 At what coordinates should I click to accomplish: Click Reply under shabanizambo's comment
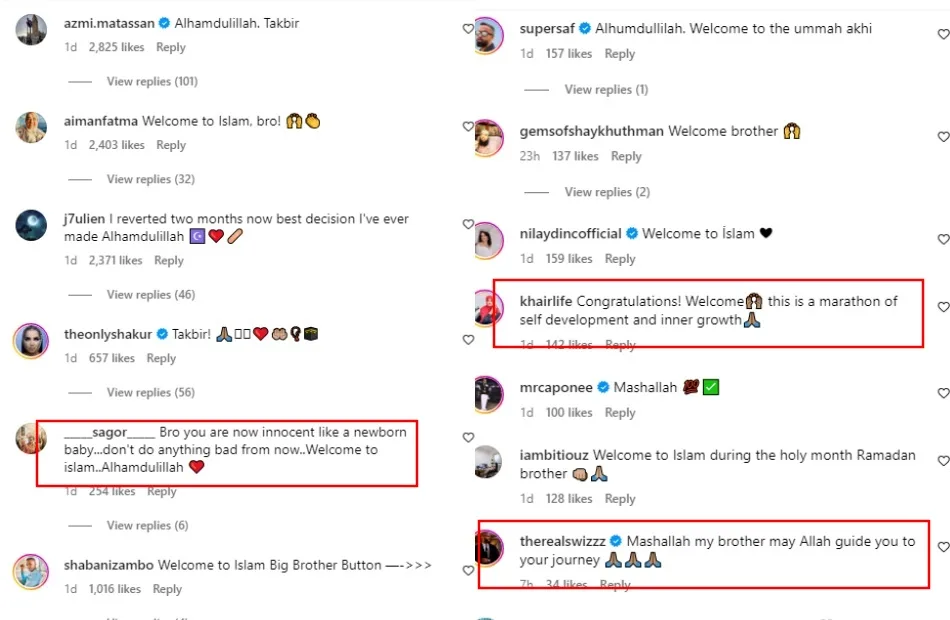167,589
